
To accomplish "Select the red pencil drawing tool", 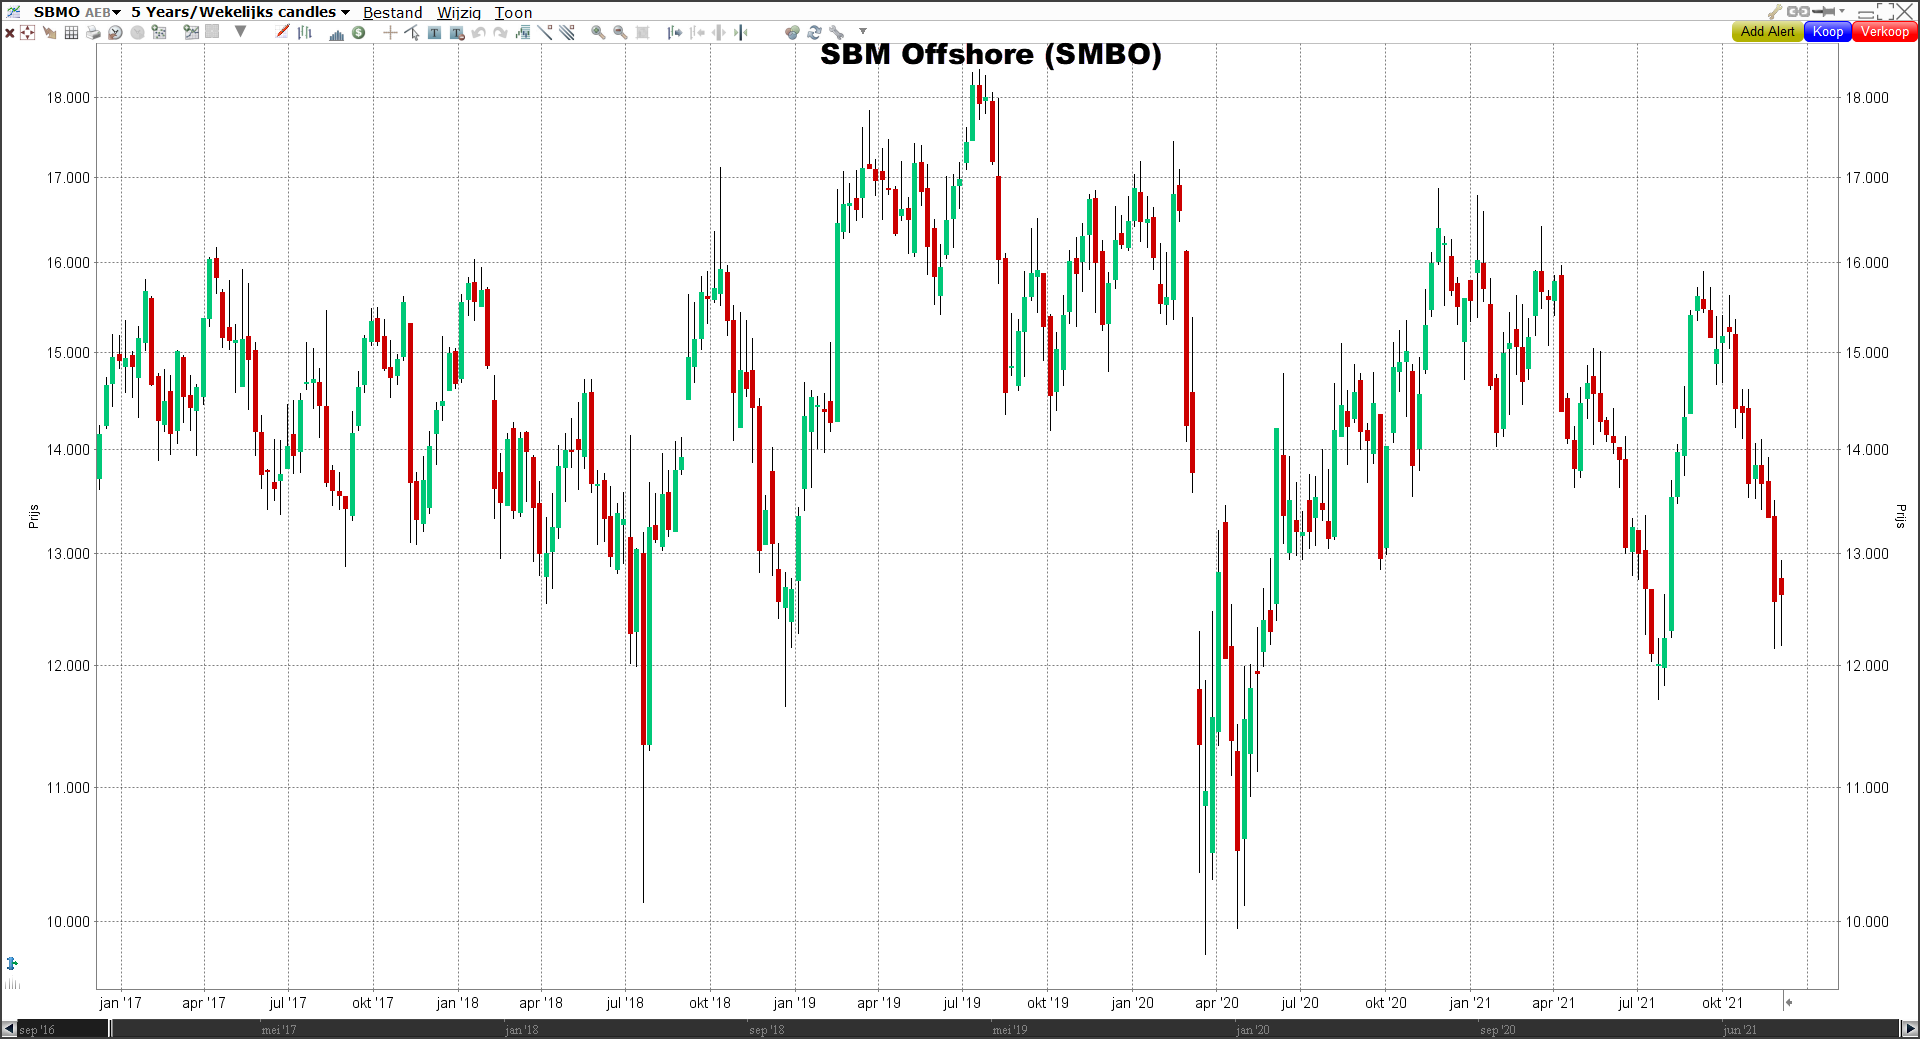I will pyautogui.click(x=283, y=32).
